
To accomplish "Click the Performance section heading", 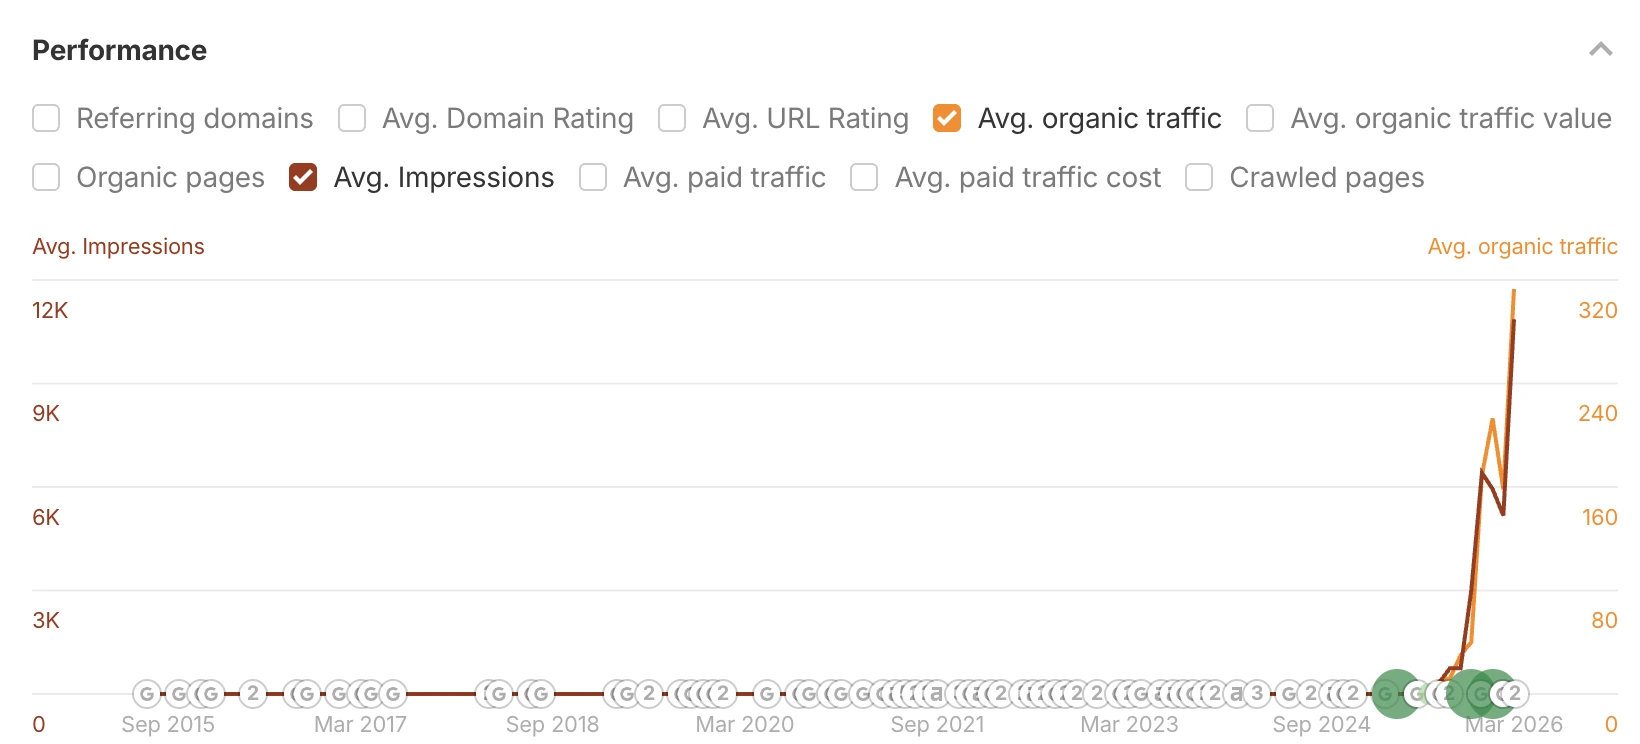I will coord(119,50).
